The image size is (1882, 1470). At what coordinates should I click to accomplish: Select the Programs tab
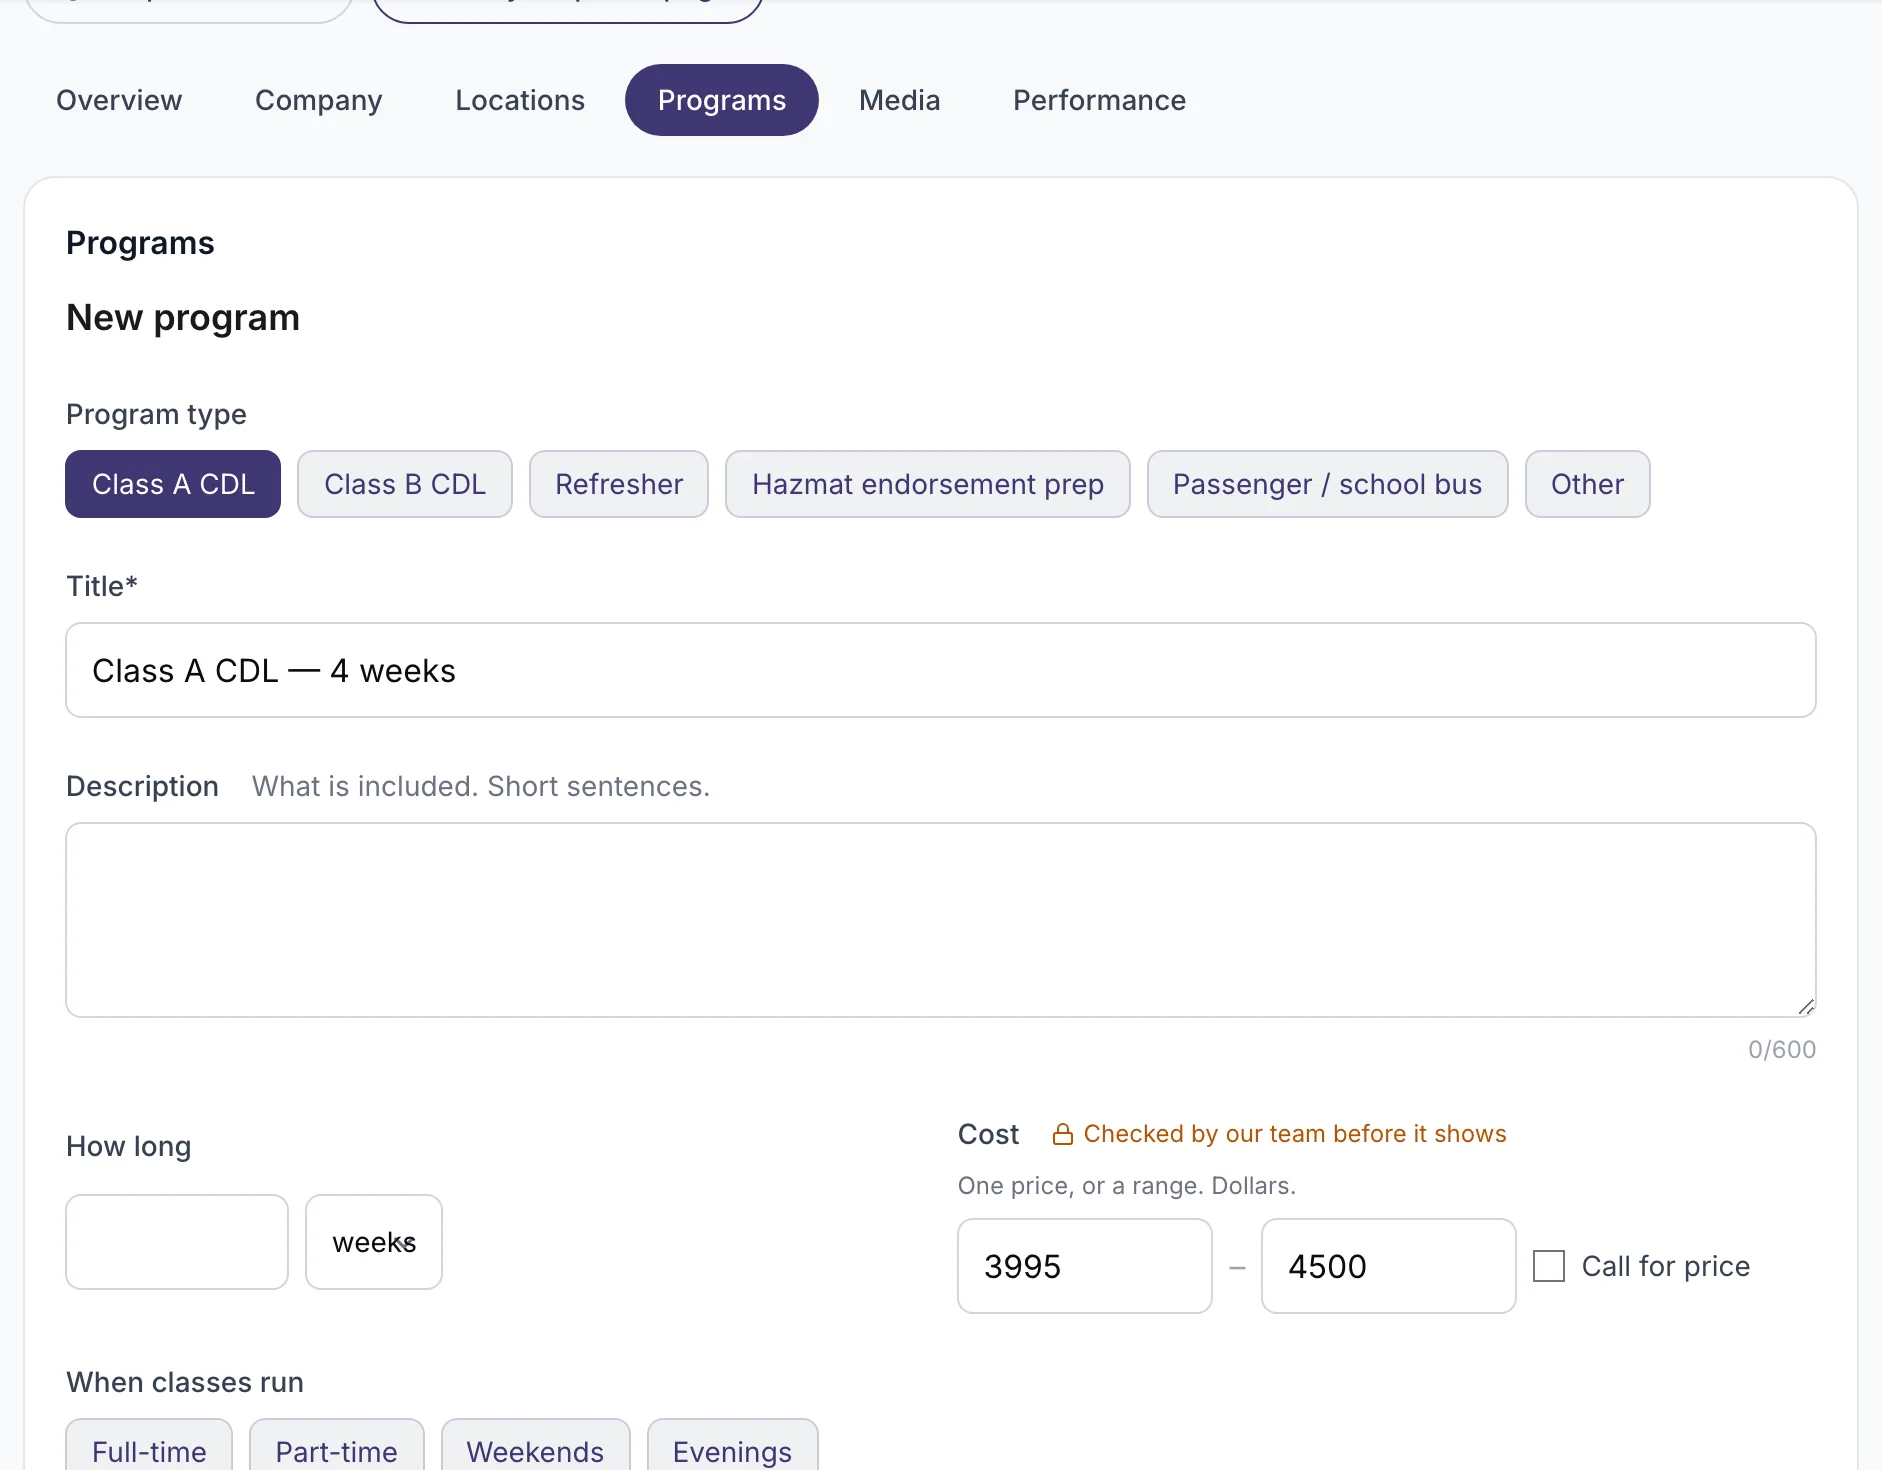click(x=722, y=100)
